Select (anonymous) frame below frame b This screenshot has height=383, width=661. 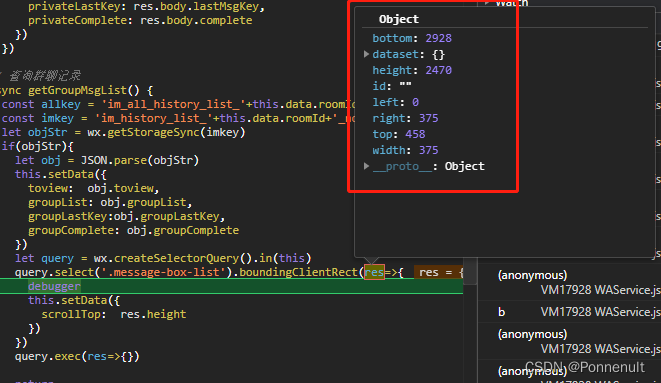[x=532, y=335]
